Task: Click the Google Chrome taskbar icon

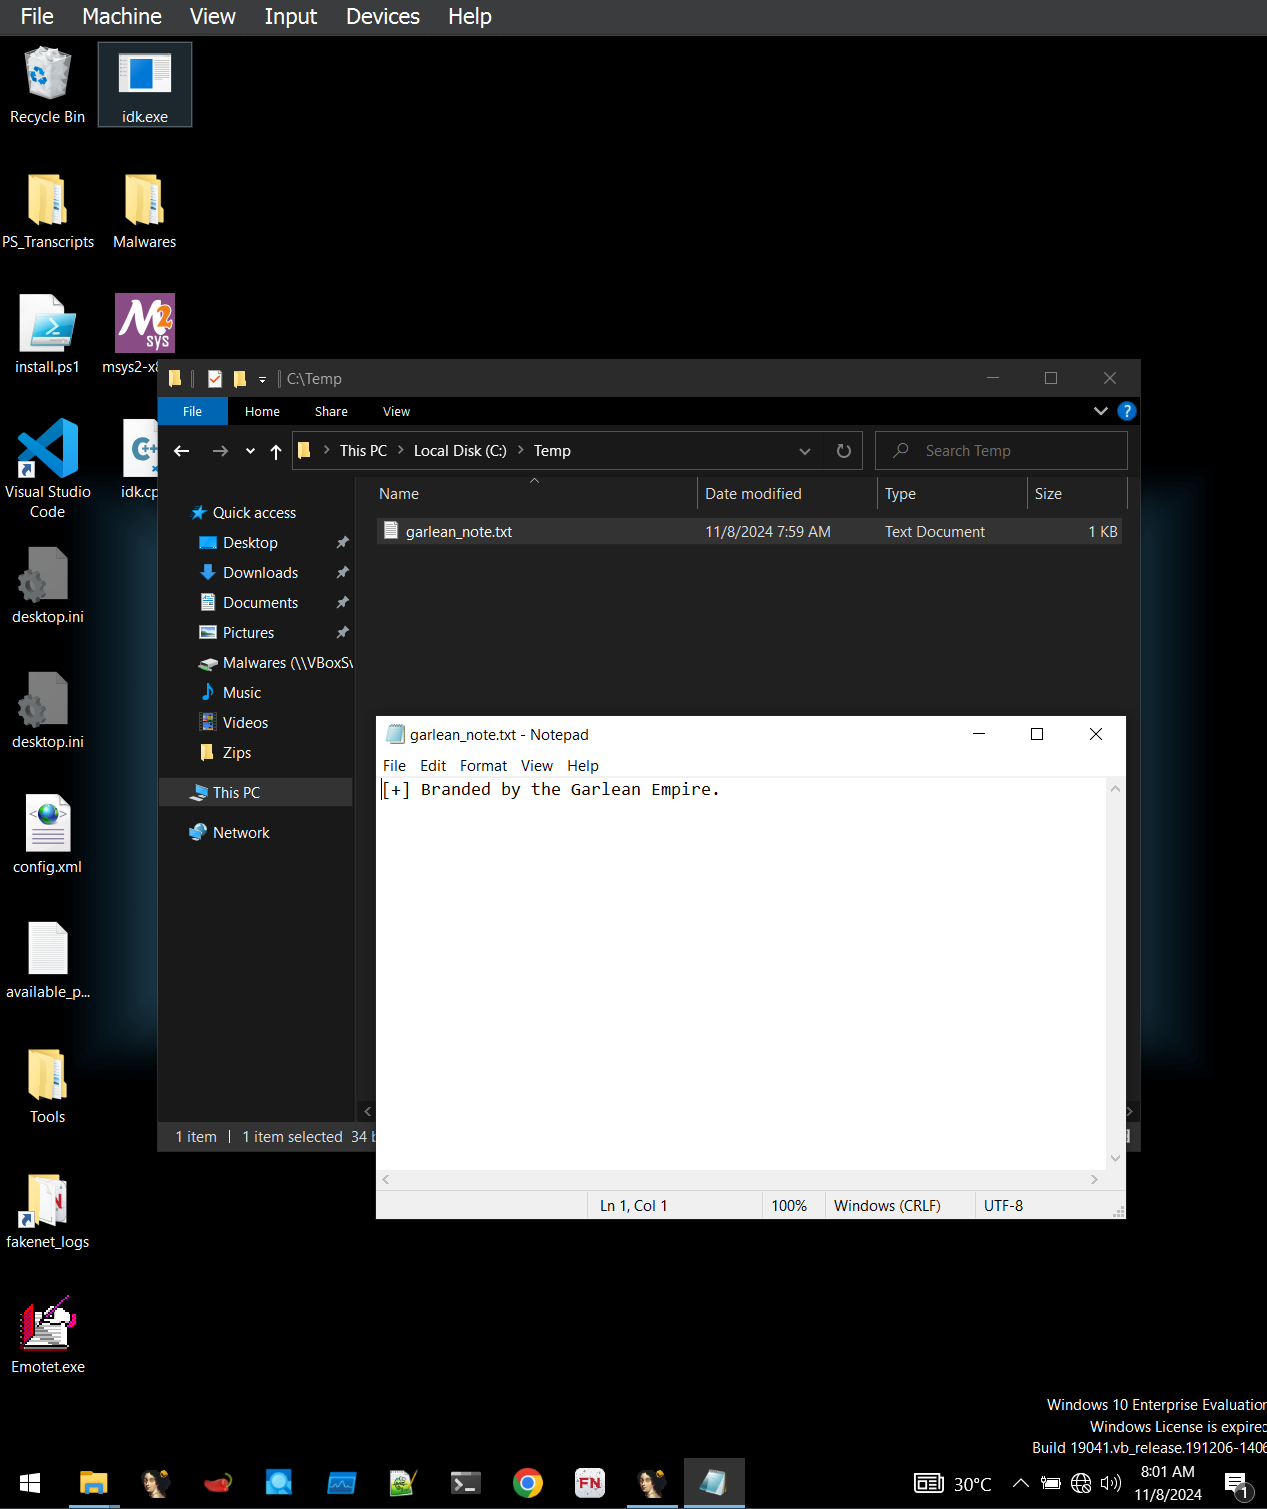Action: (x=527, y=1483)
